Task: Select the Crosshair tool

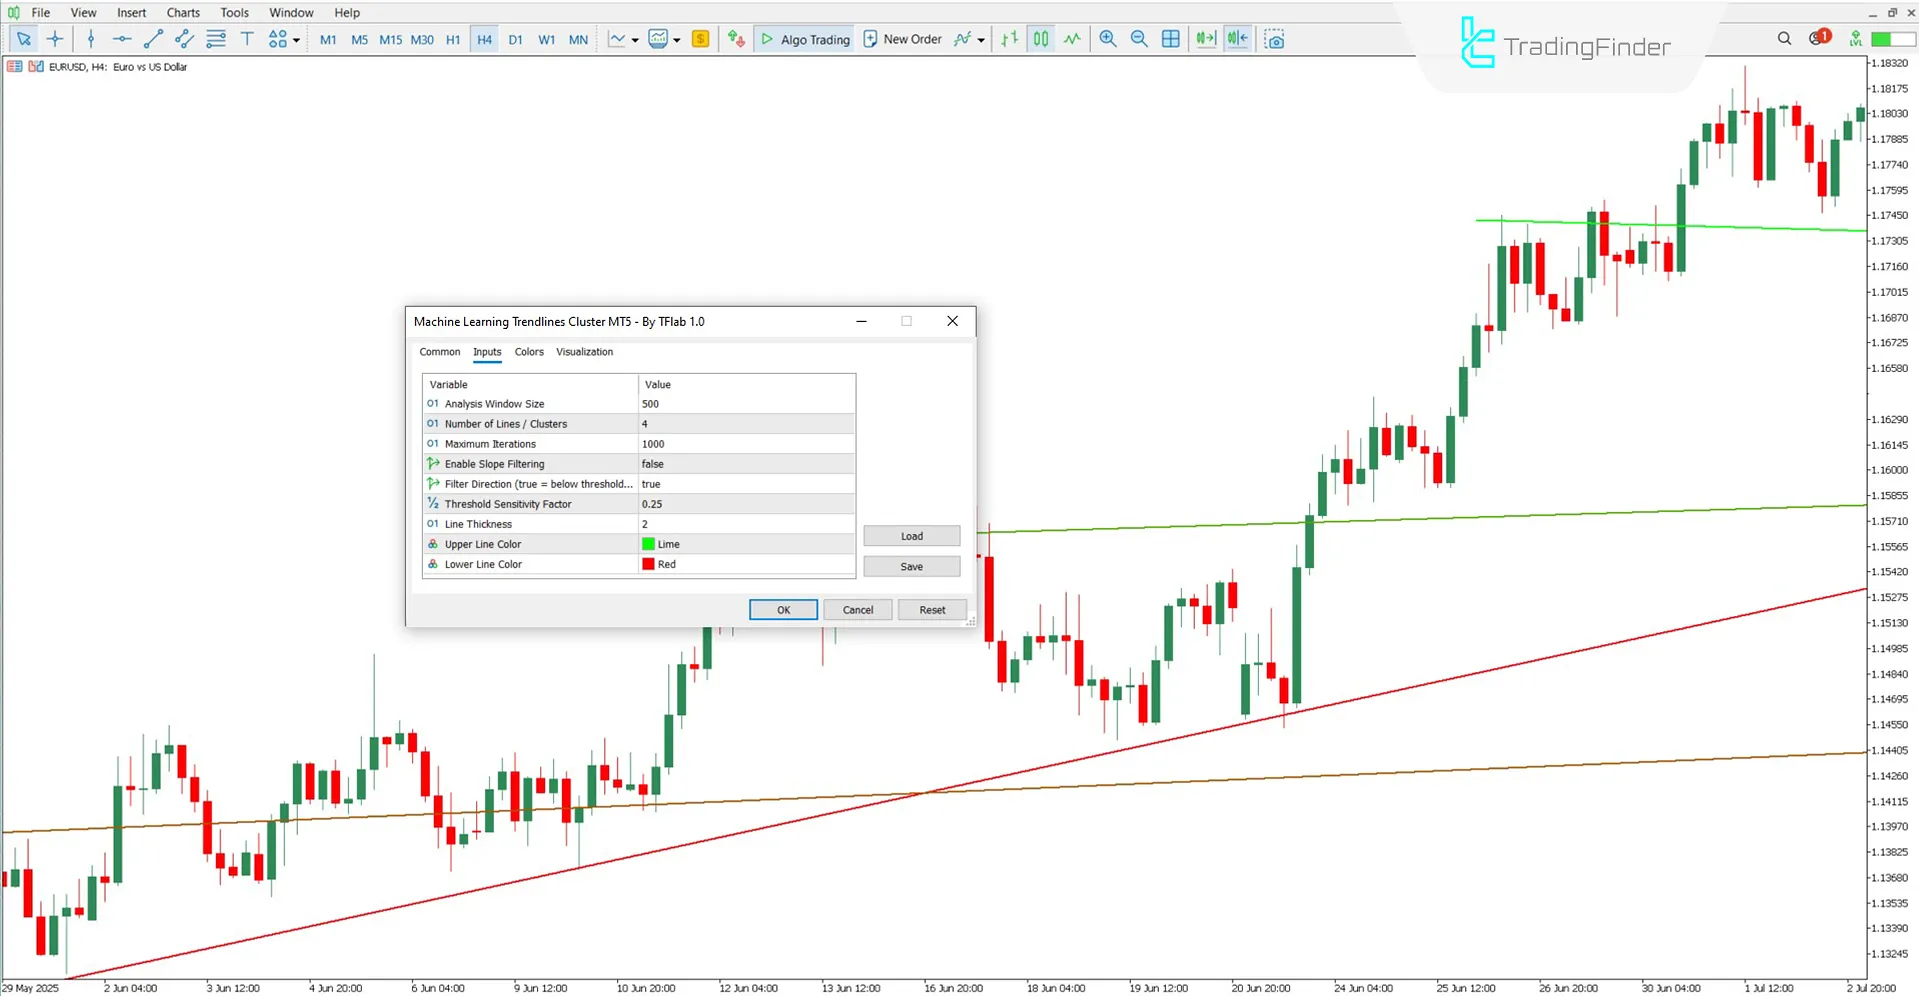Action: point(55,39)
